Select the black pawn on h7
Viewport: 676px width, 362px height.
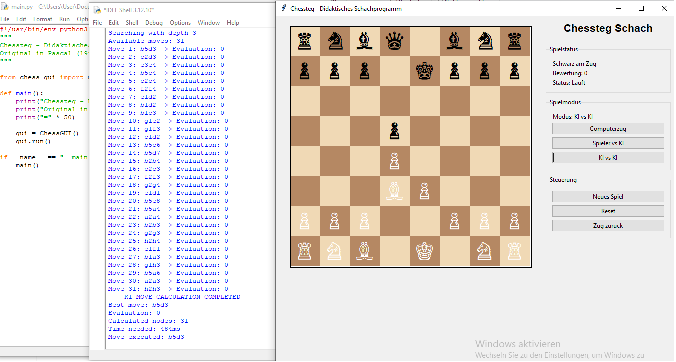tap(514, 71)
